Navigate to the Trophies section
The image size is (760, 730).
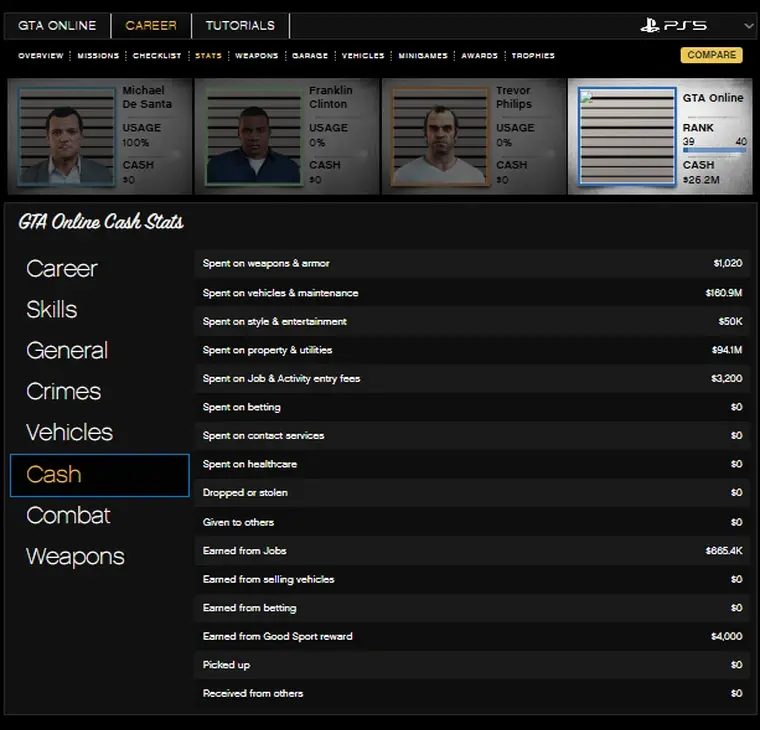[x=533, y=56]
